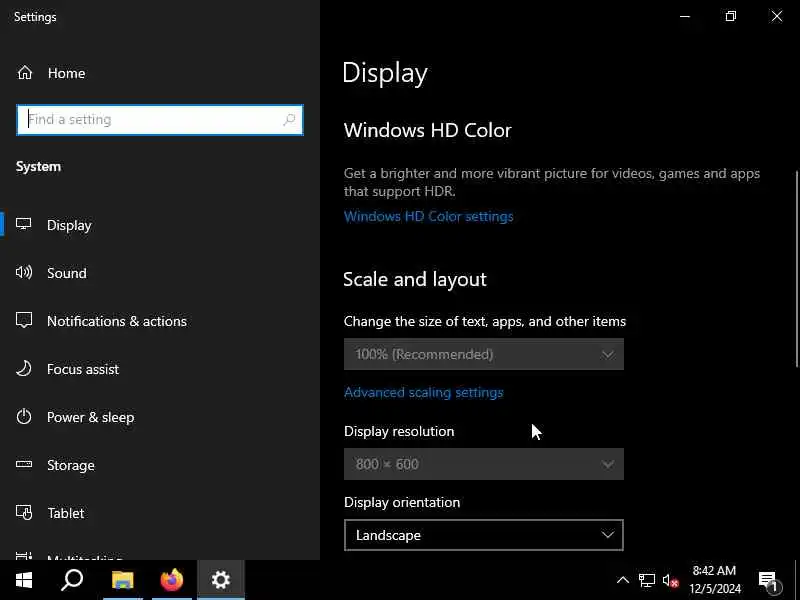This screenshot has width=800, height=600.
Task: Expand the Landscape orientation dropdown
Action: pyautogui.click(x=484, y=535)
